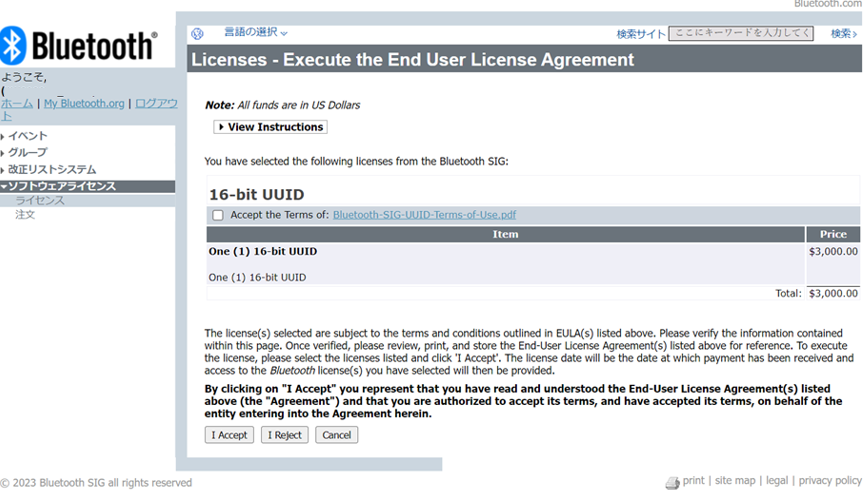Select 注文 submenu item
This screenshot has height=490, width=867.
25,215
